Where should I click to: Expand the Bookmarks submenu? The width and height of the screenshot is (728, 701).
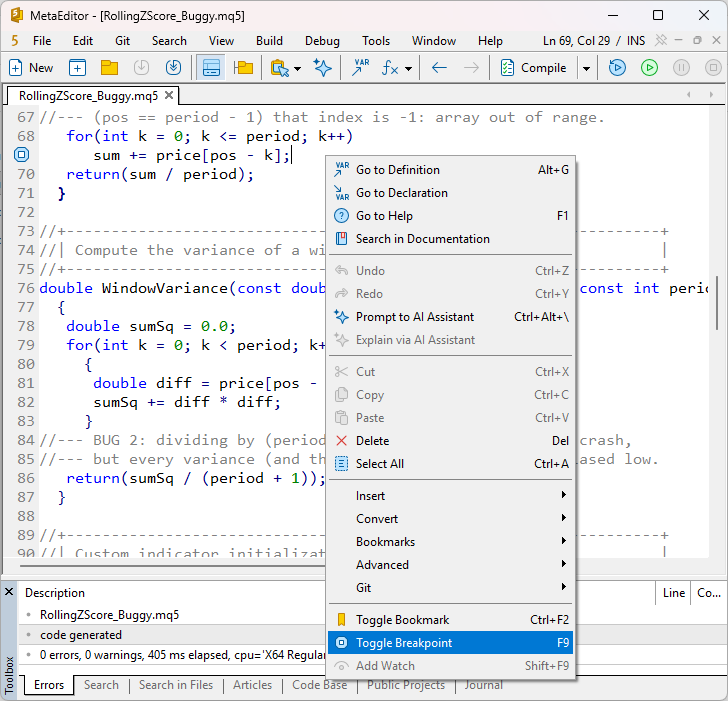pos(450,542)
